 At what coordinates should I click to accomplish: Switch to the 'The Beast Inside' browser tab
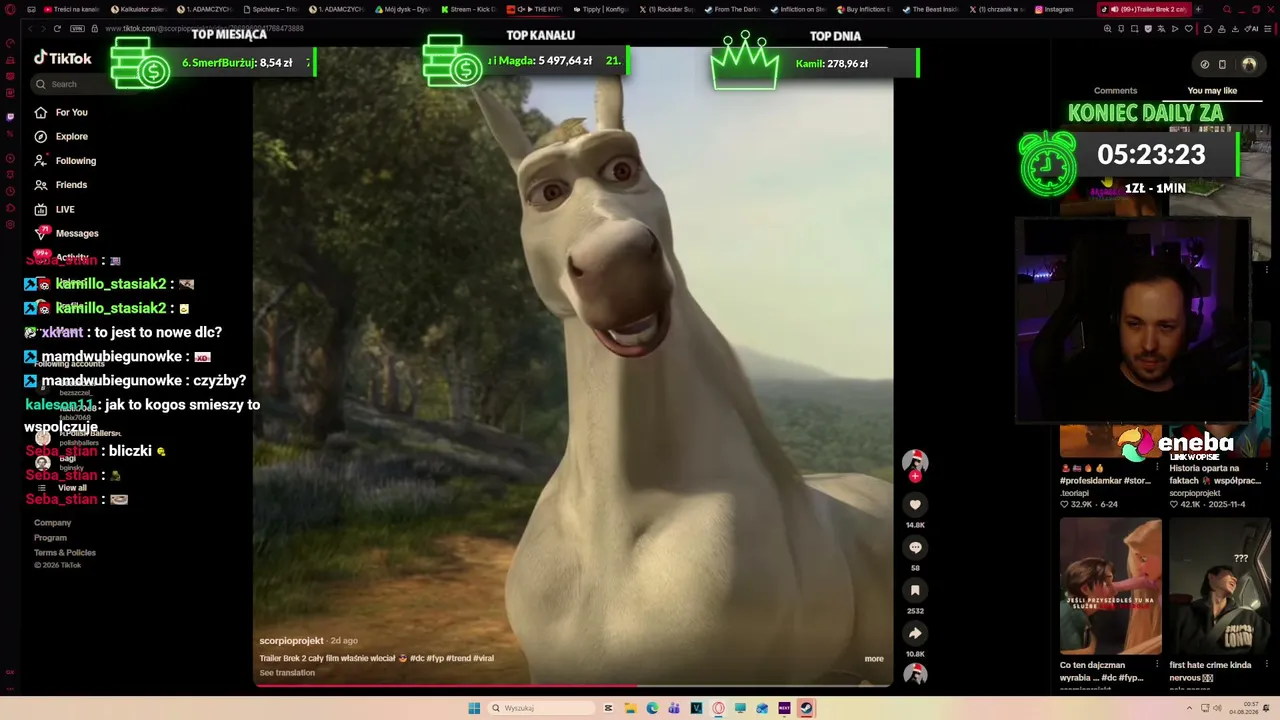929,10
